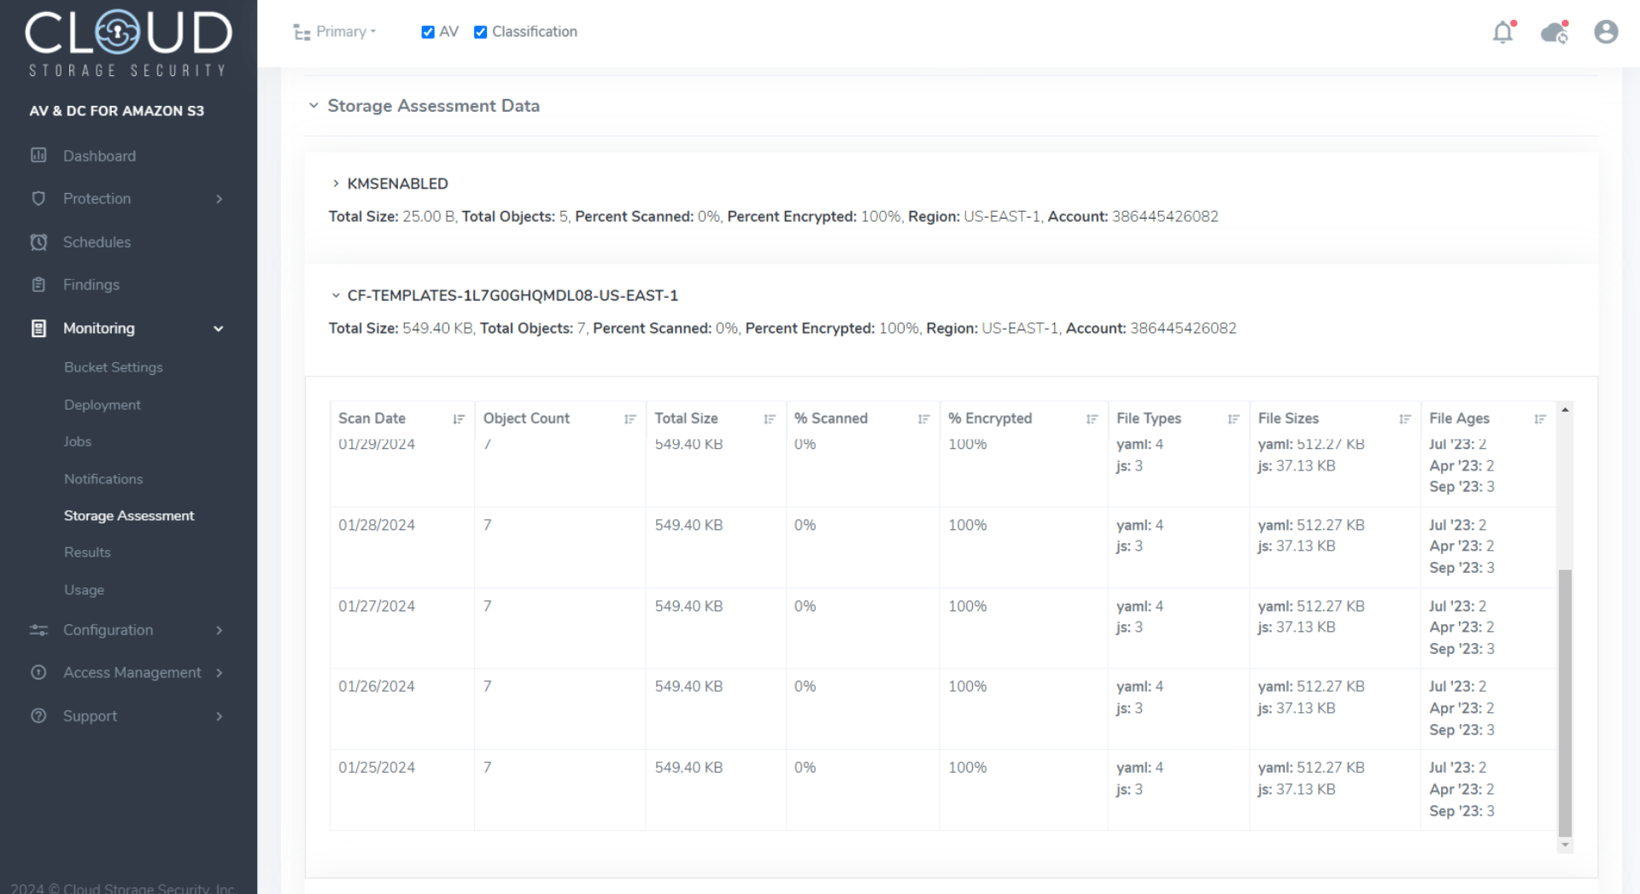Viewport: 1640px width, 894px height.
Task: Open Notifications submenu item
Action: (x=103, y=479)
